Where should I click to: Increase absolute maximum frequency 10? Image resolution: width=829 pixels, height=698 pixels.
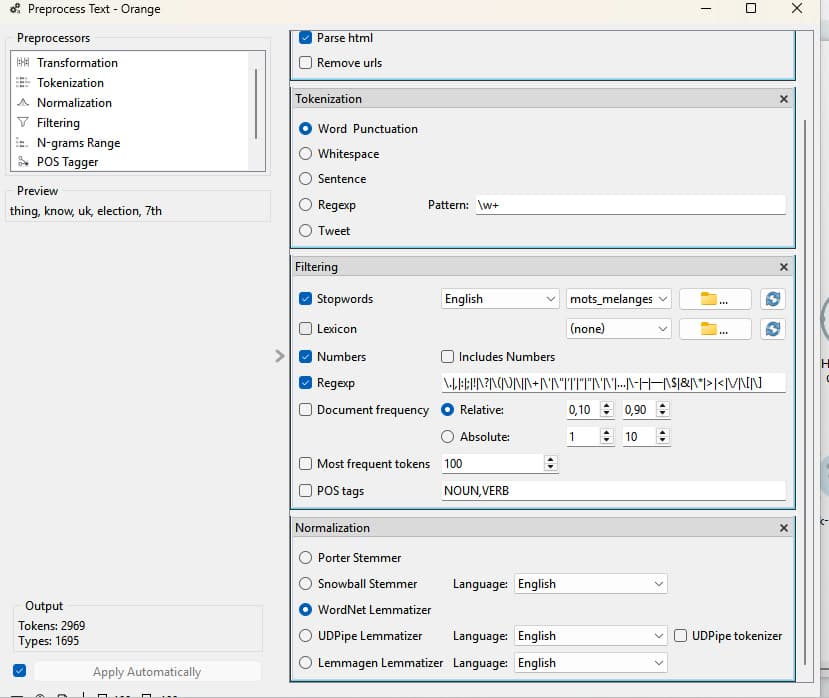662,433
